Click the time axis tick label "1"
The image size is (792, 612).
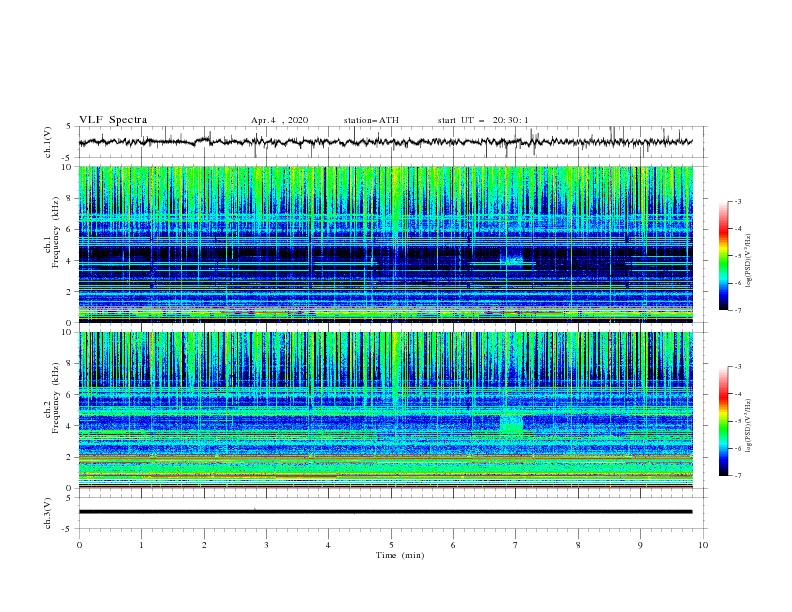141,545
